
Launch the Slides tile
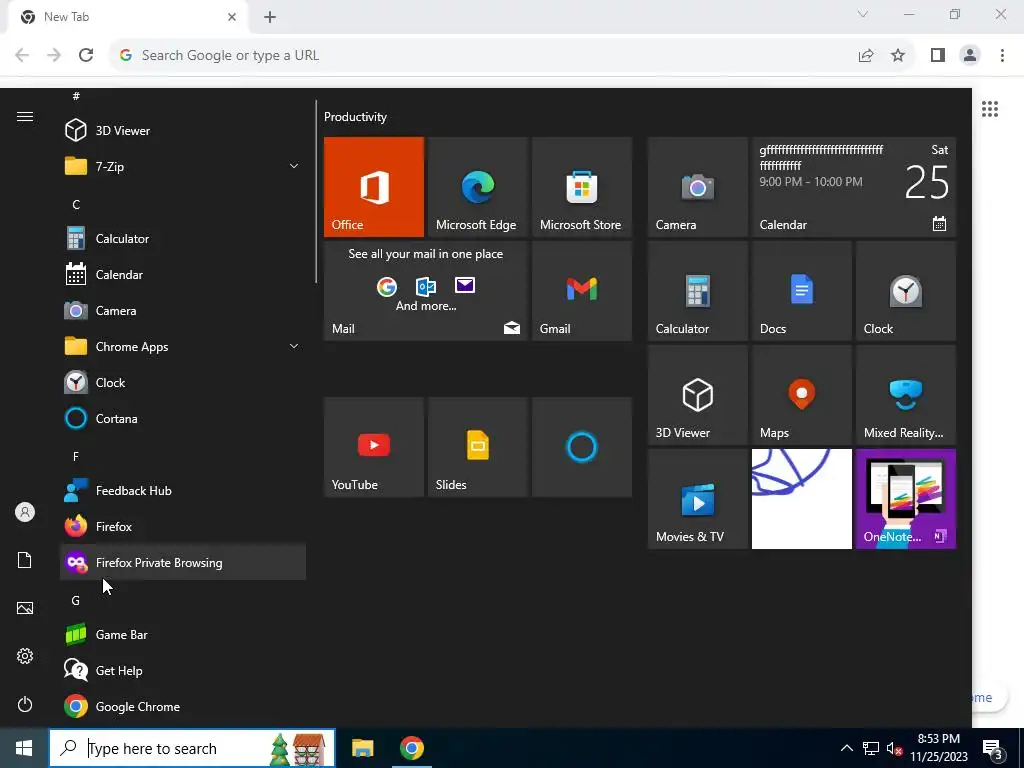pyautogui.click(x=477, y=447)
